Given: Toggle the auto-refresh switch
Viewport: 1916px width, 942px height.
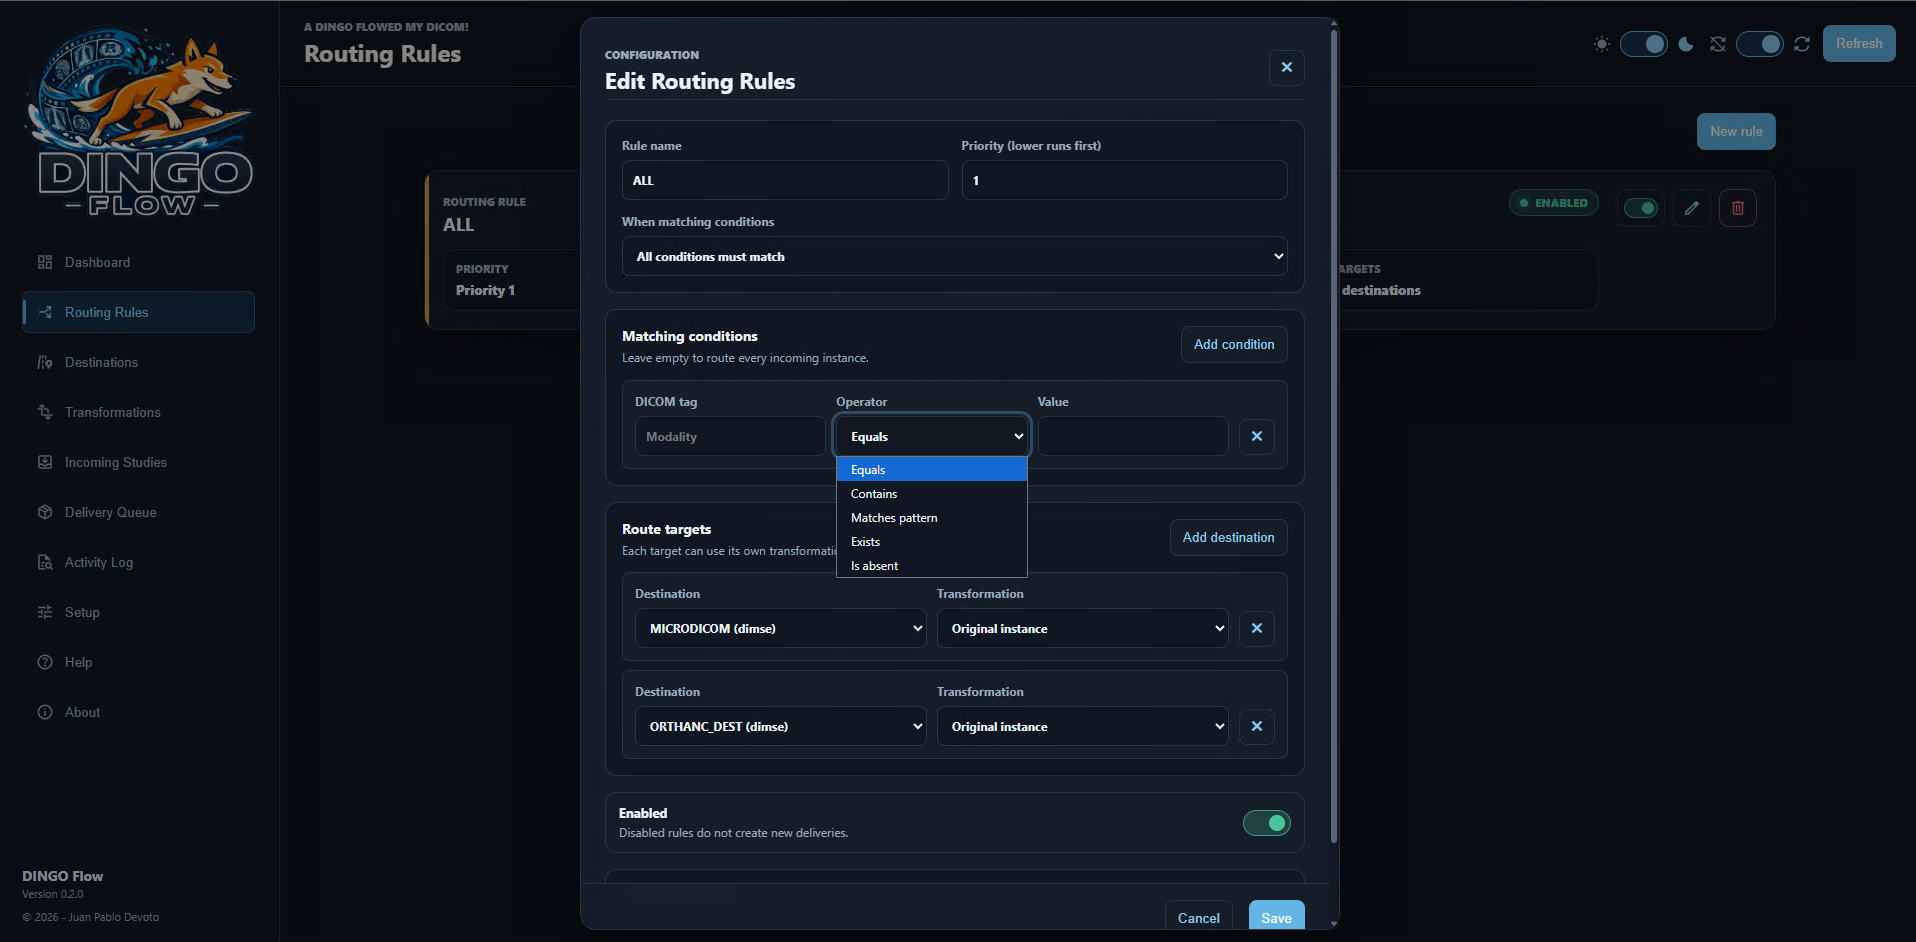Looking at the screenshot, I should (x=1760, y=44).
